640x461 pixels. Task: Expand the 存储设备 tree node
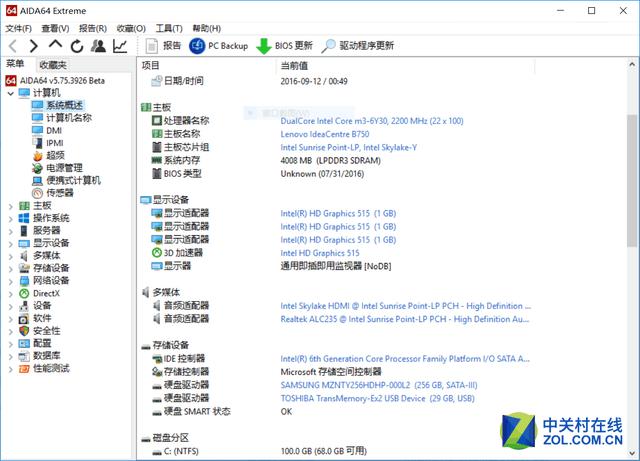11,269
